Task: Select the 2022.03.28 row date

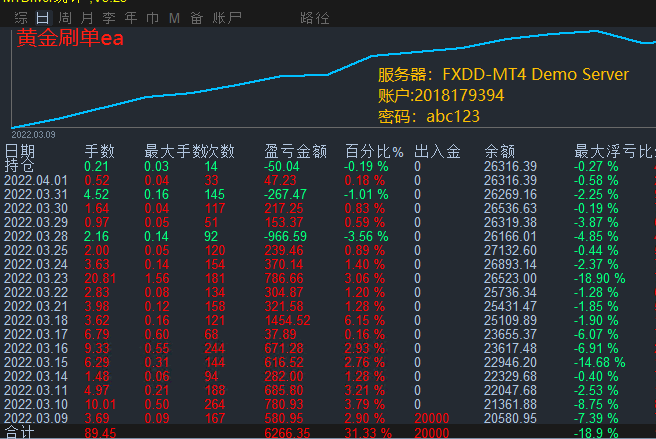Action: click(37, 235)
